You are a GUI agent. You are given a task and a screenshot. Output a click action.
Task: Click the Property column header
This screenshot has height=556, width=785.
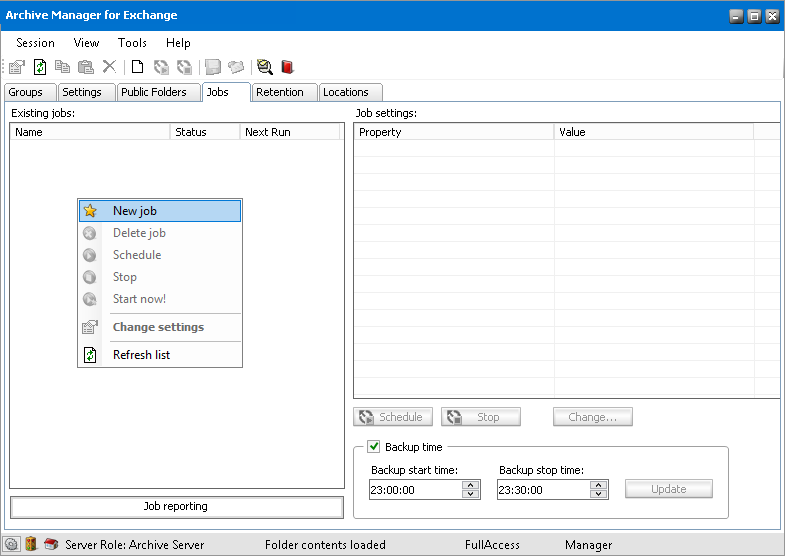[454, 132]
